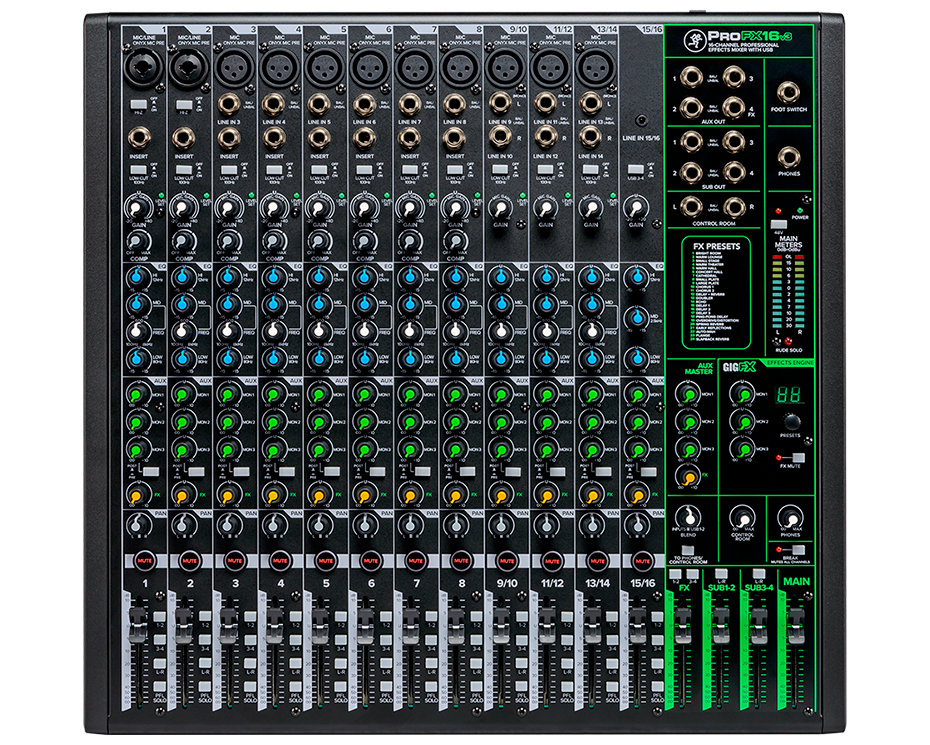Click the channel 1 GAIN knob

point(136,208)
